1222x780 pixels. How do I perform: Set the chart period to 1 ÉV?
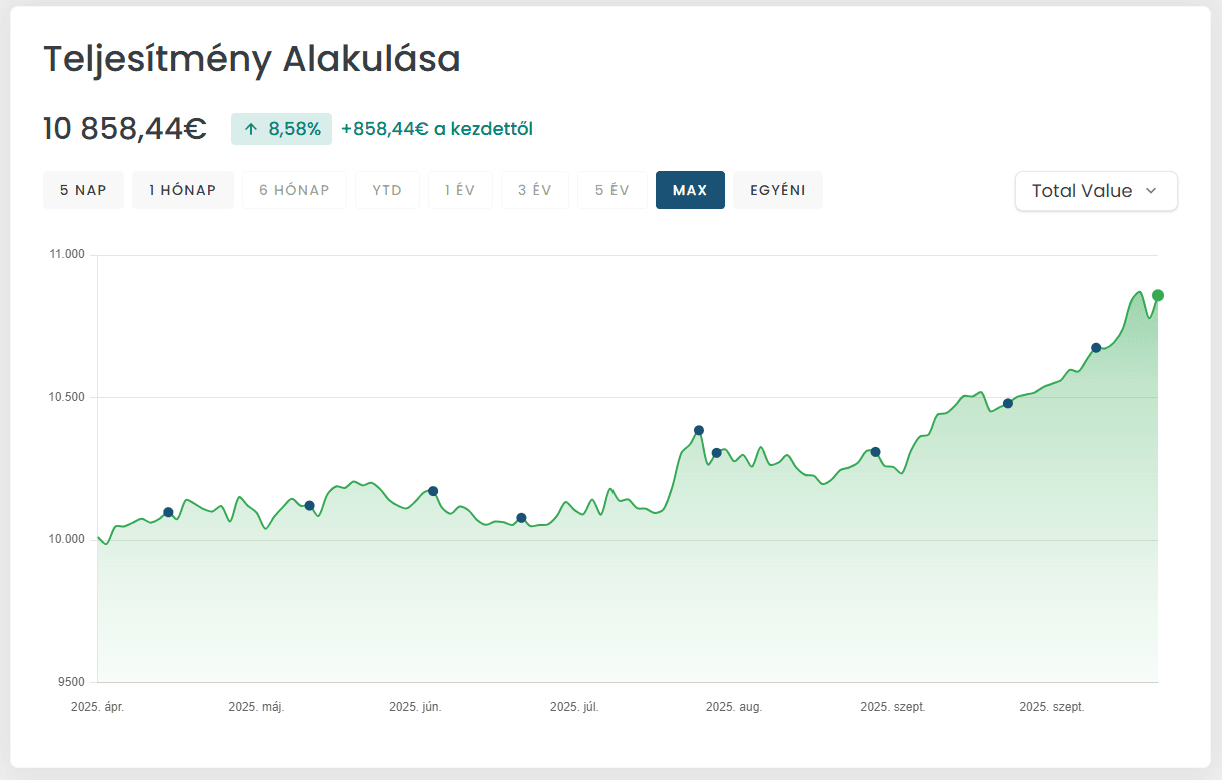click(x=460, y=190)
